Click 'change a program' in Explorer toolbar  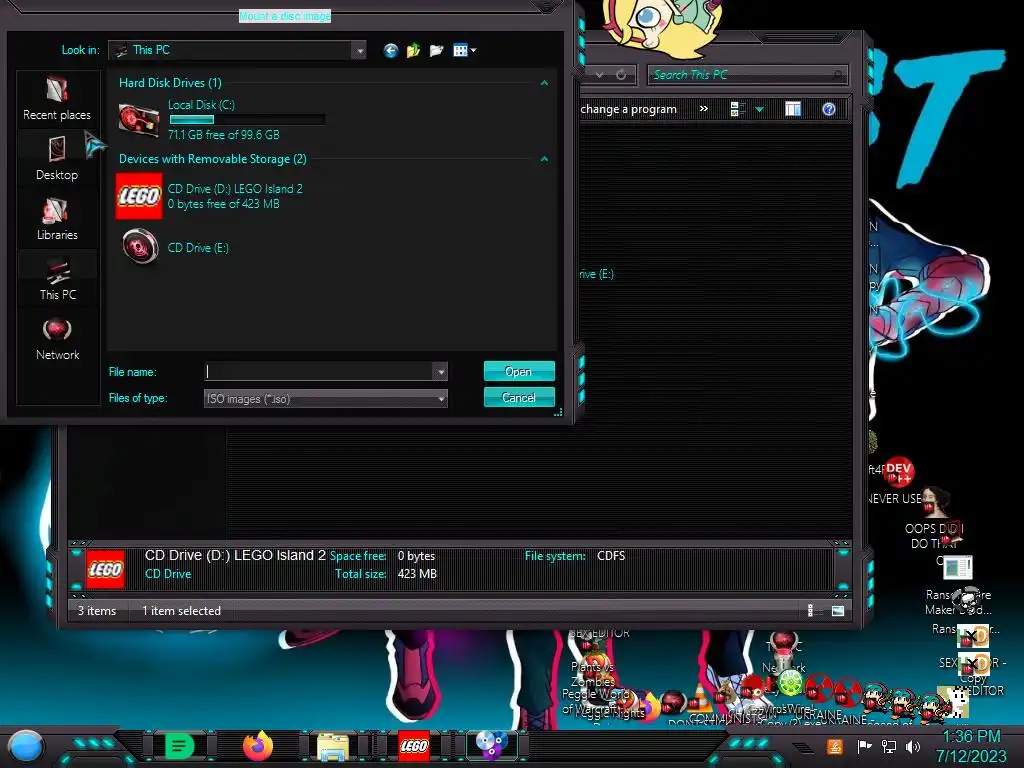[x=628, y=109]
